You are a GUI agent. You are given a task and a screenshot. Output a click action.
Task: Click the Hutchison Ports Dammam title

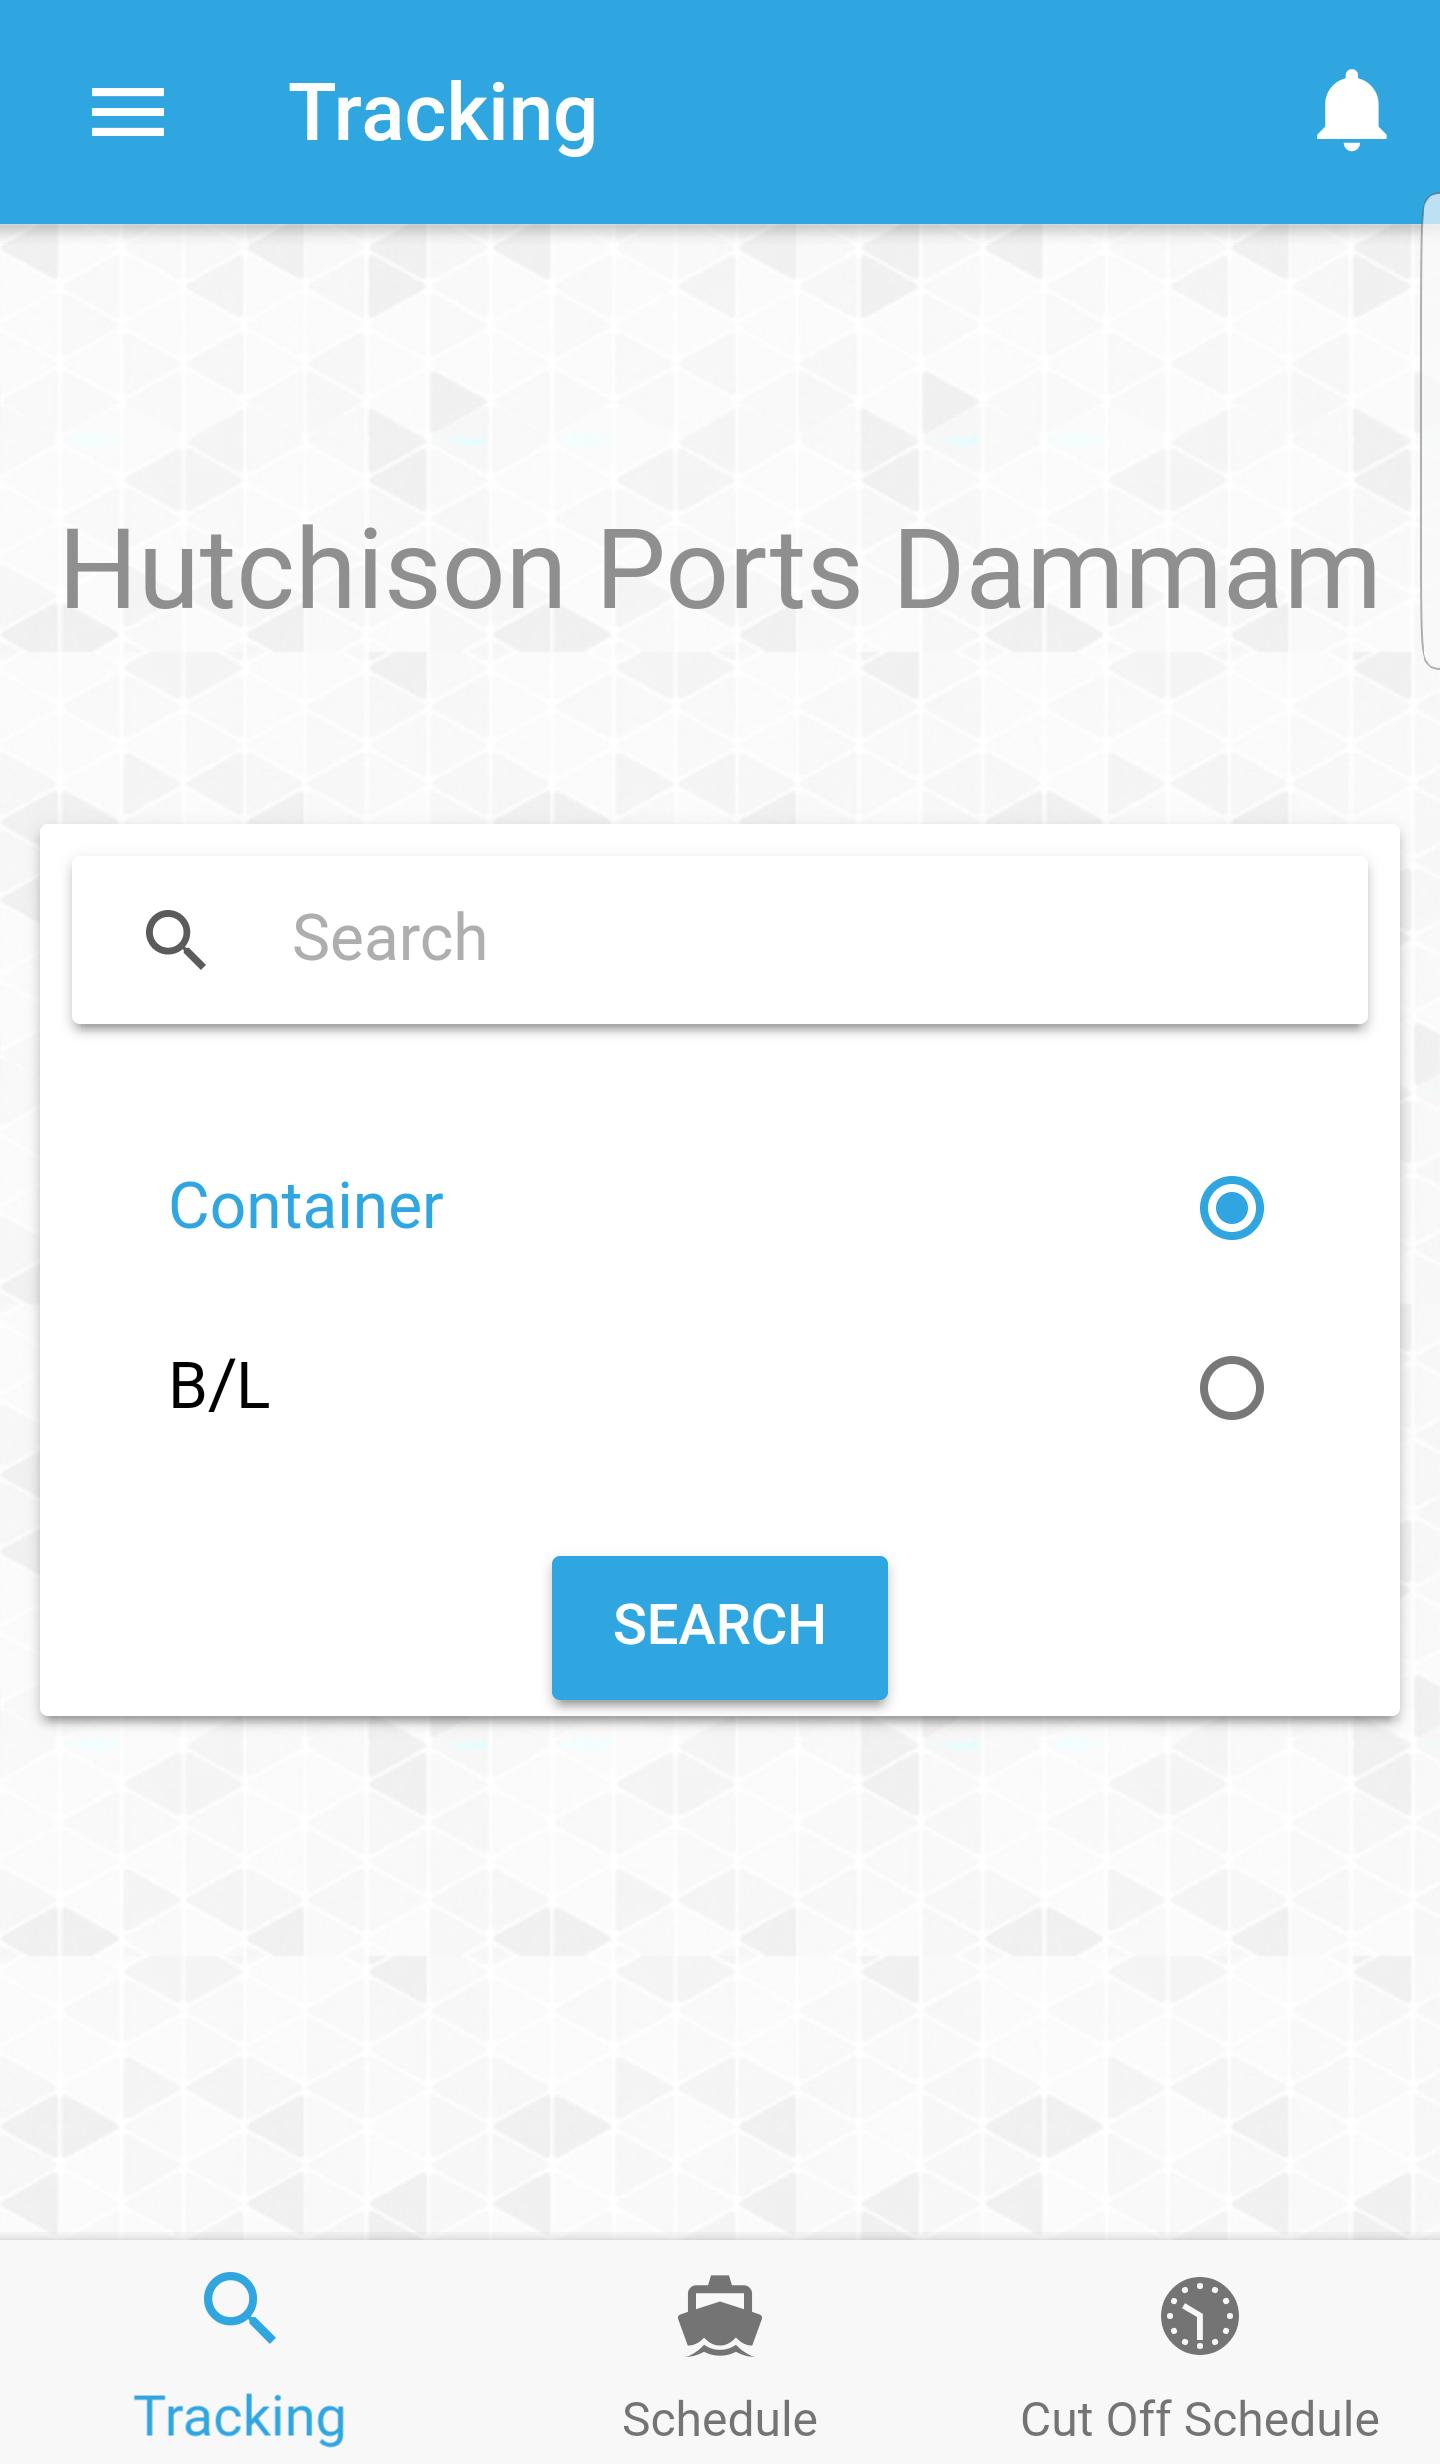(720, 570)
